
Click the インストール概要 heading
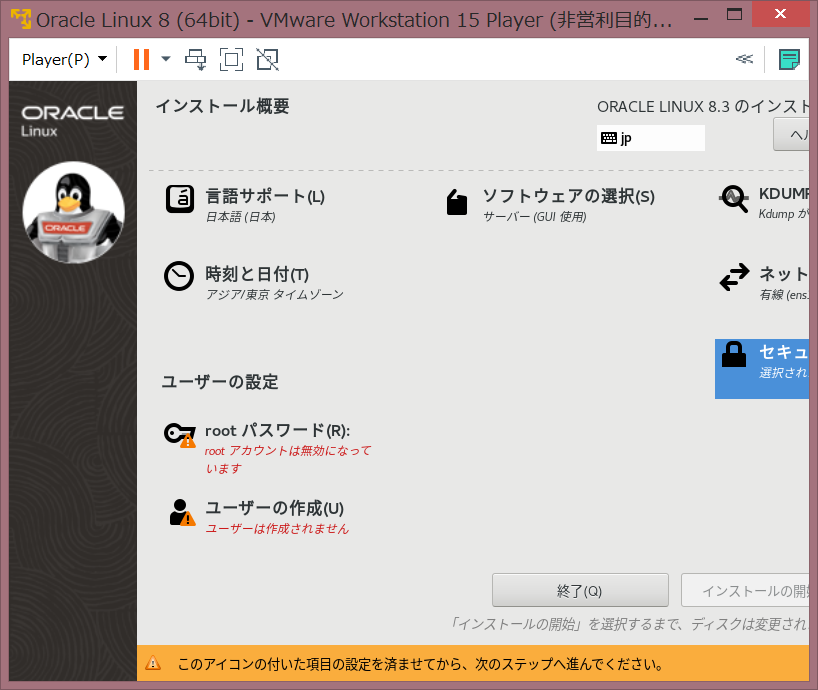[x=223, y=106]
